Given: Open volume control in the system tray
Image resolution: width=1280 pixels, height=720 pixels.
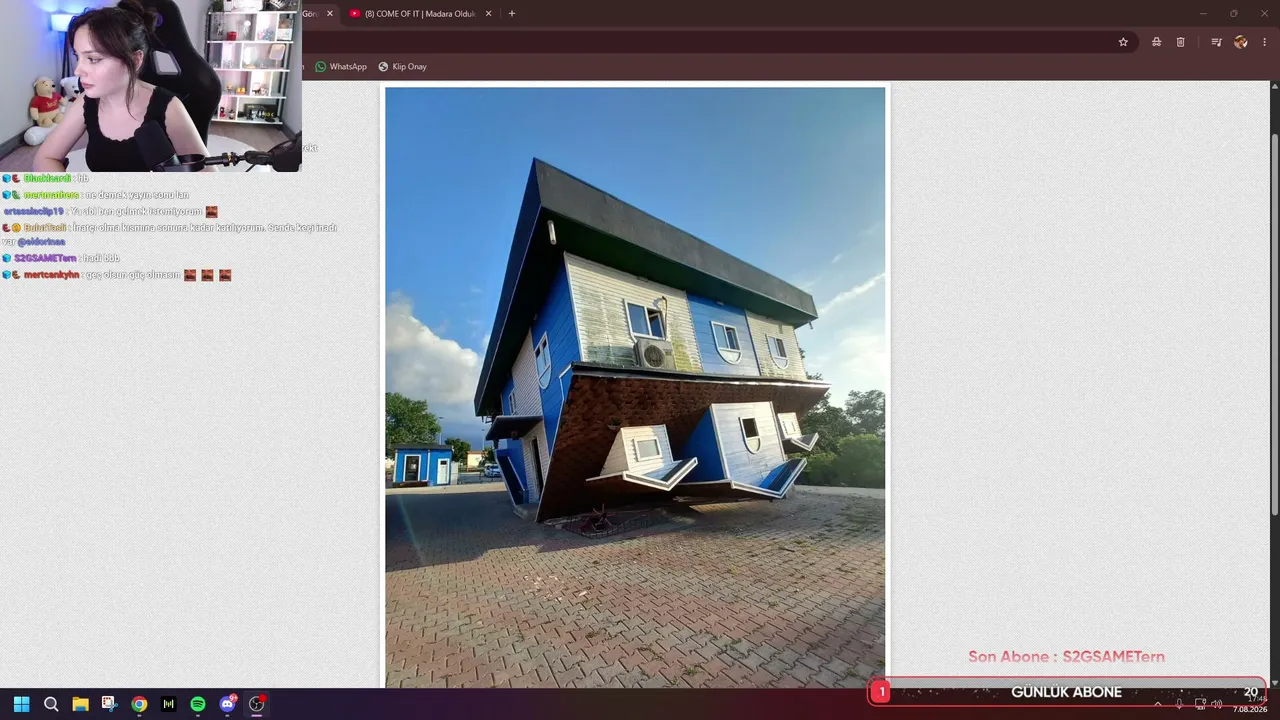Looking at the screenshot, I should click(x=1217, y=704).
